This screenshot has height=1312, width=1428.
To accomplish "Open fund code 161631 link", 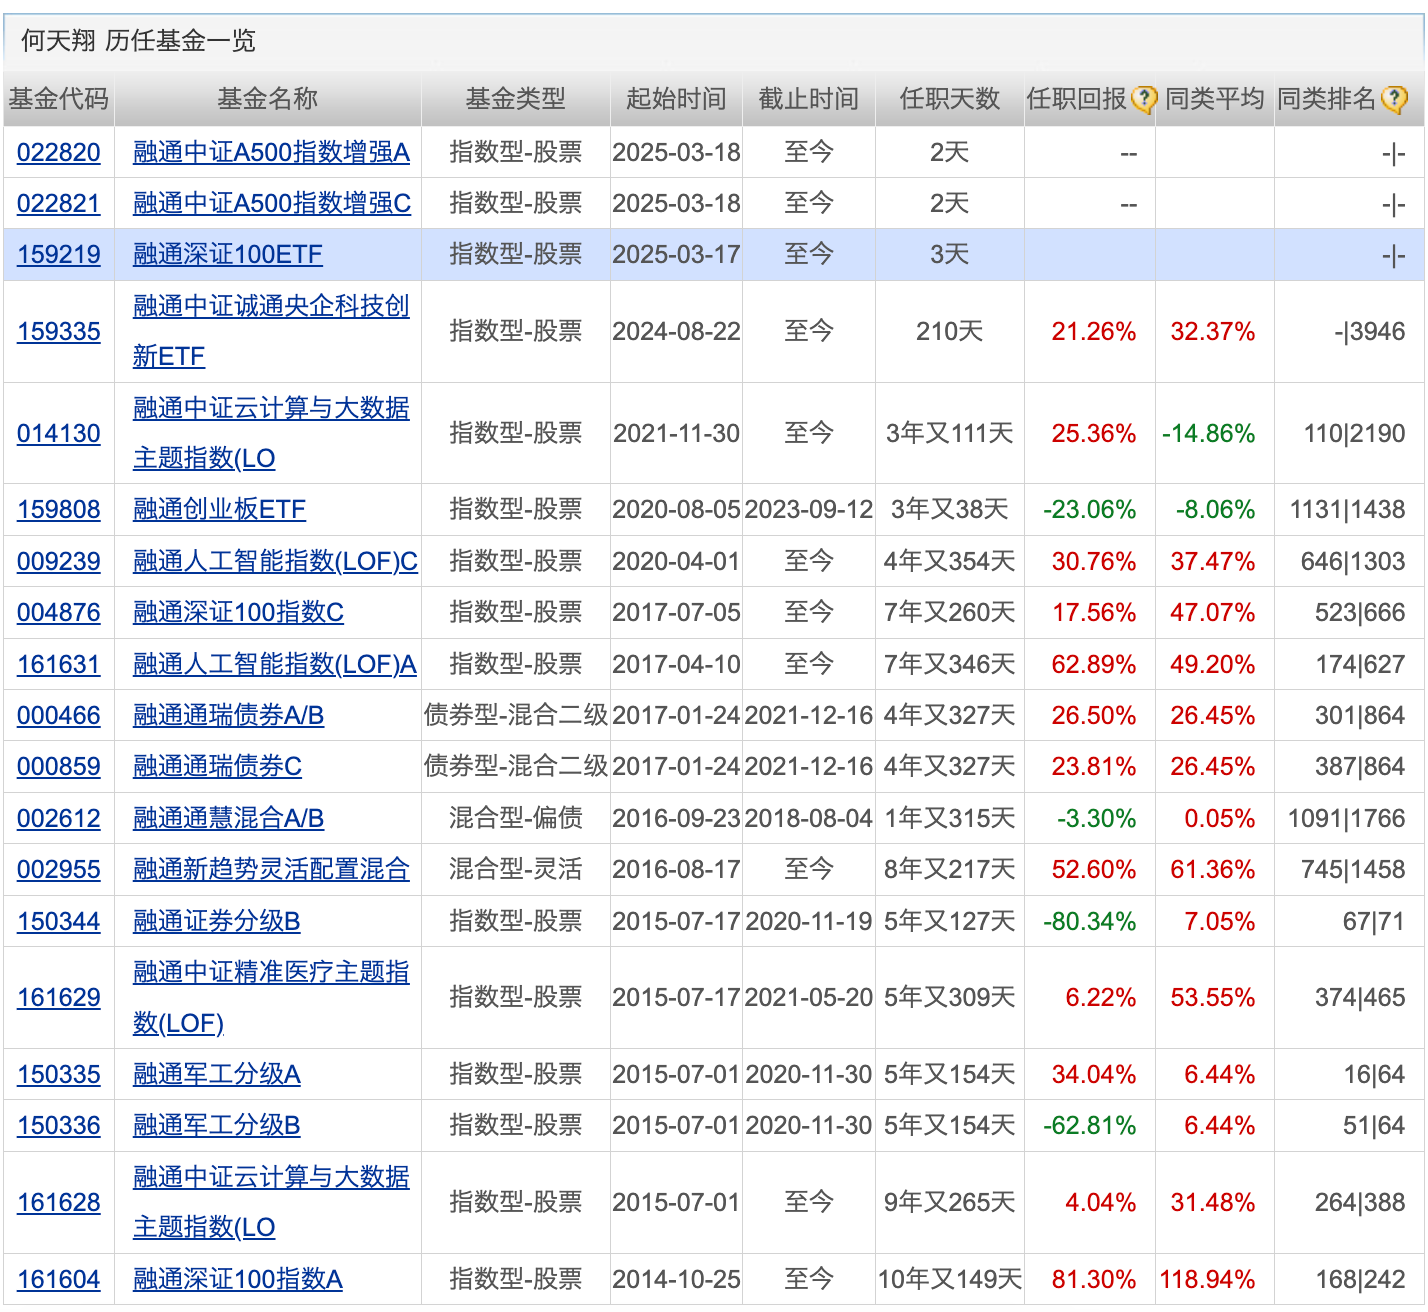I will 59,664.
